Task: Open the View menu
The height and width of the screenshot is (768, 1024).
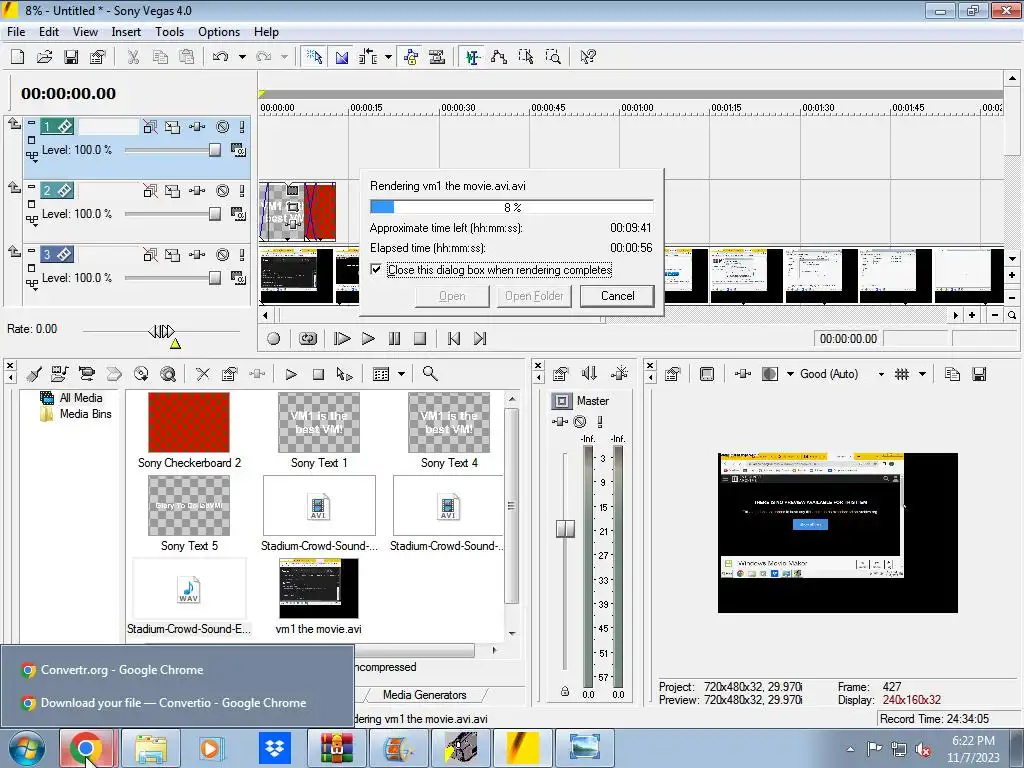Action: (85, 31)
